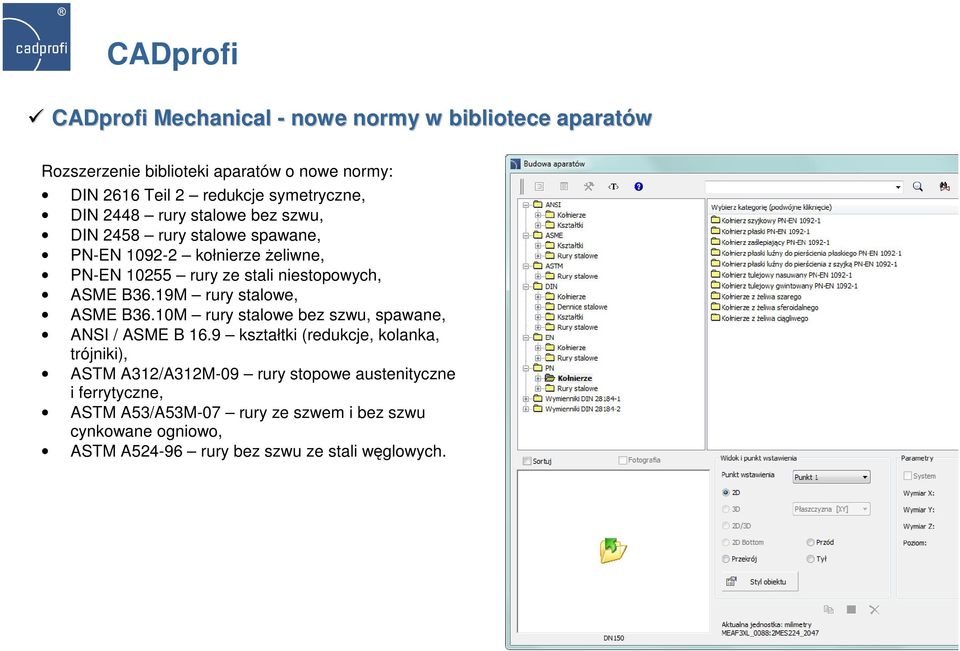This screenshot has width=960, height=651.
Task: Click the greyed list-view toolbar icon
Action: click(564, 187)
